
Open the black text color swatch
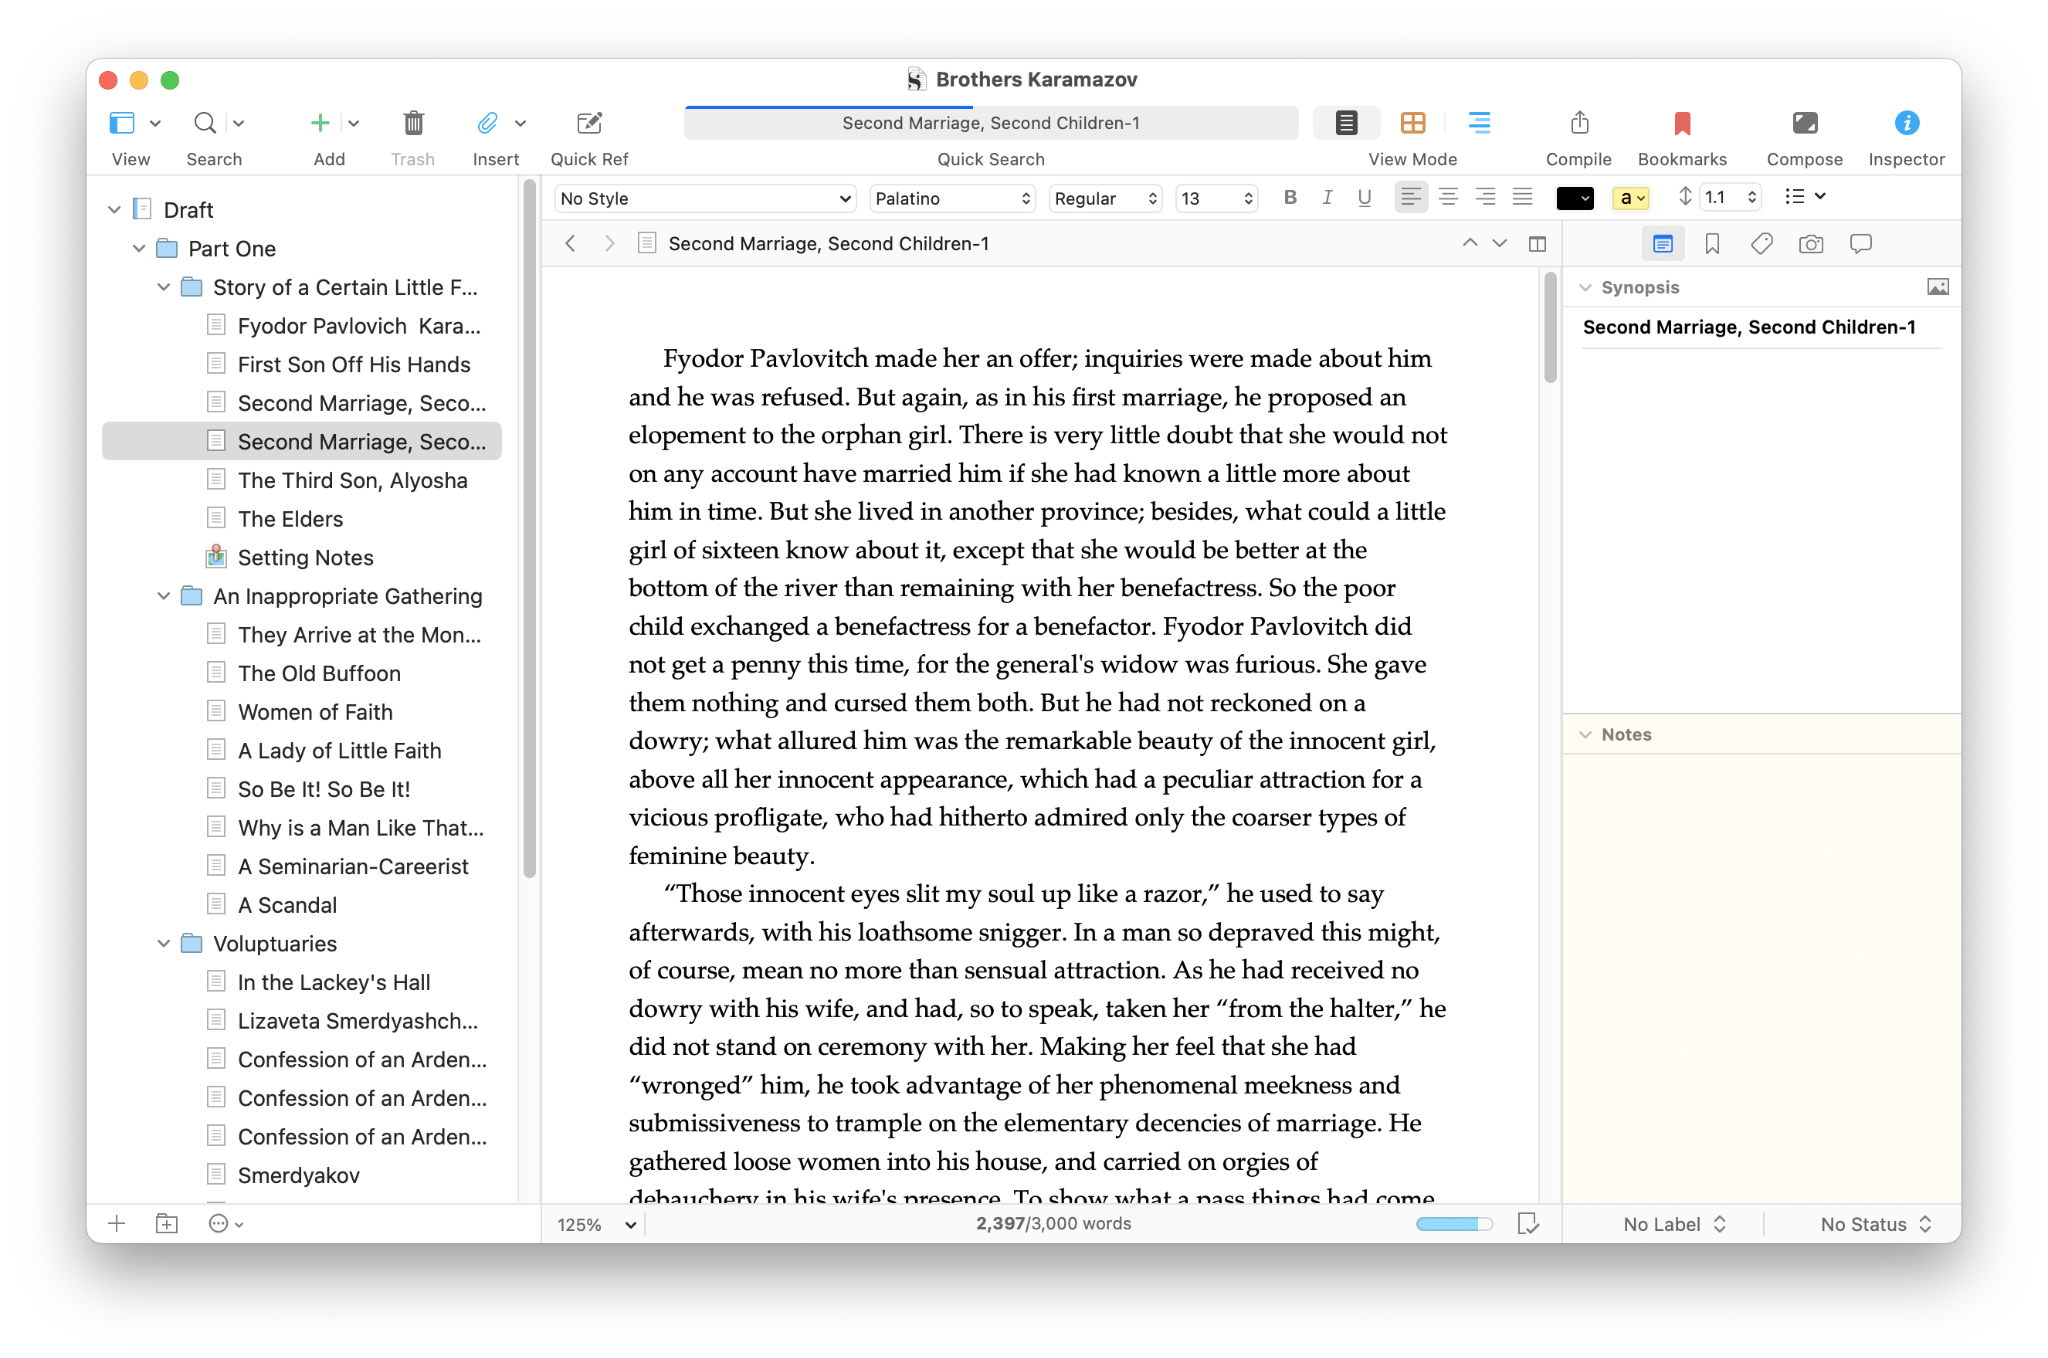tap(1574, 198)
